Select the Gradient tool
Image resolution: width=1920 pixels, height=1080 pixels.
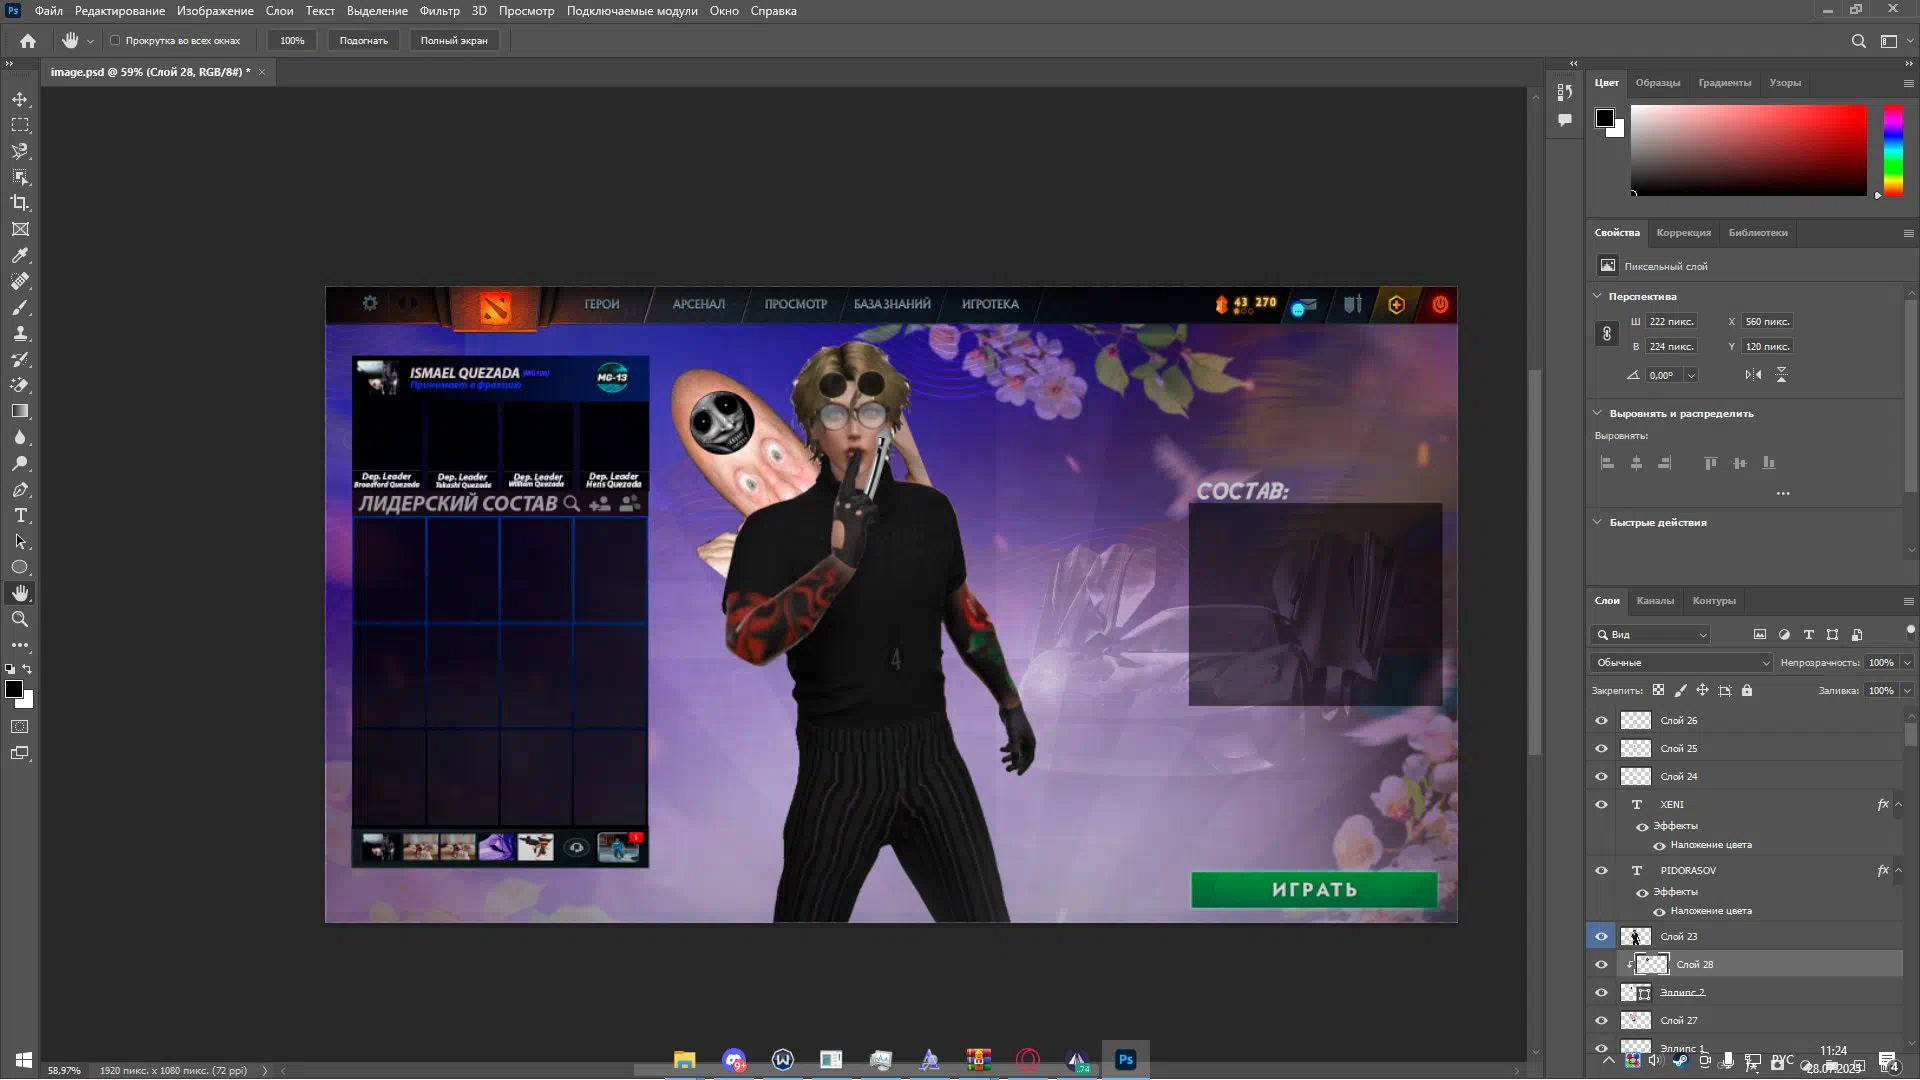pyautogui.click(x=20, y=412)
